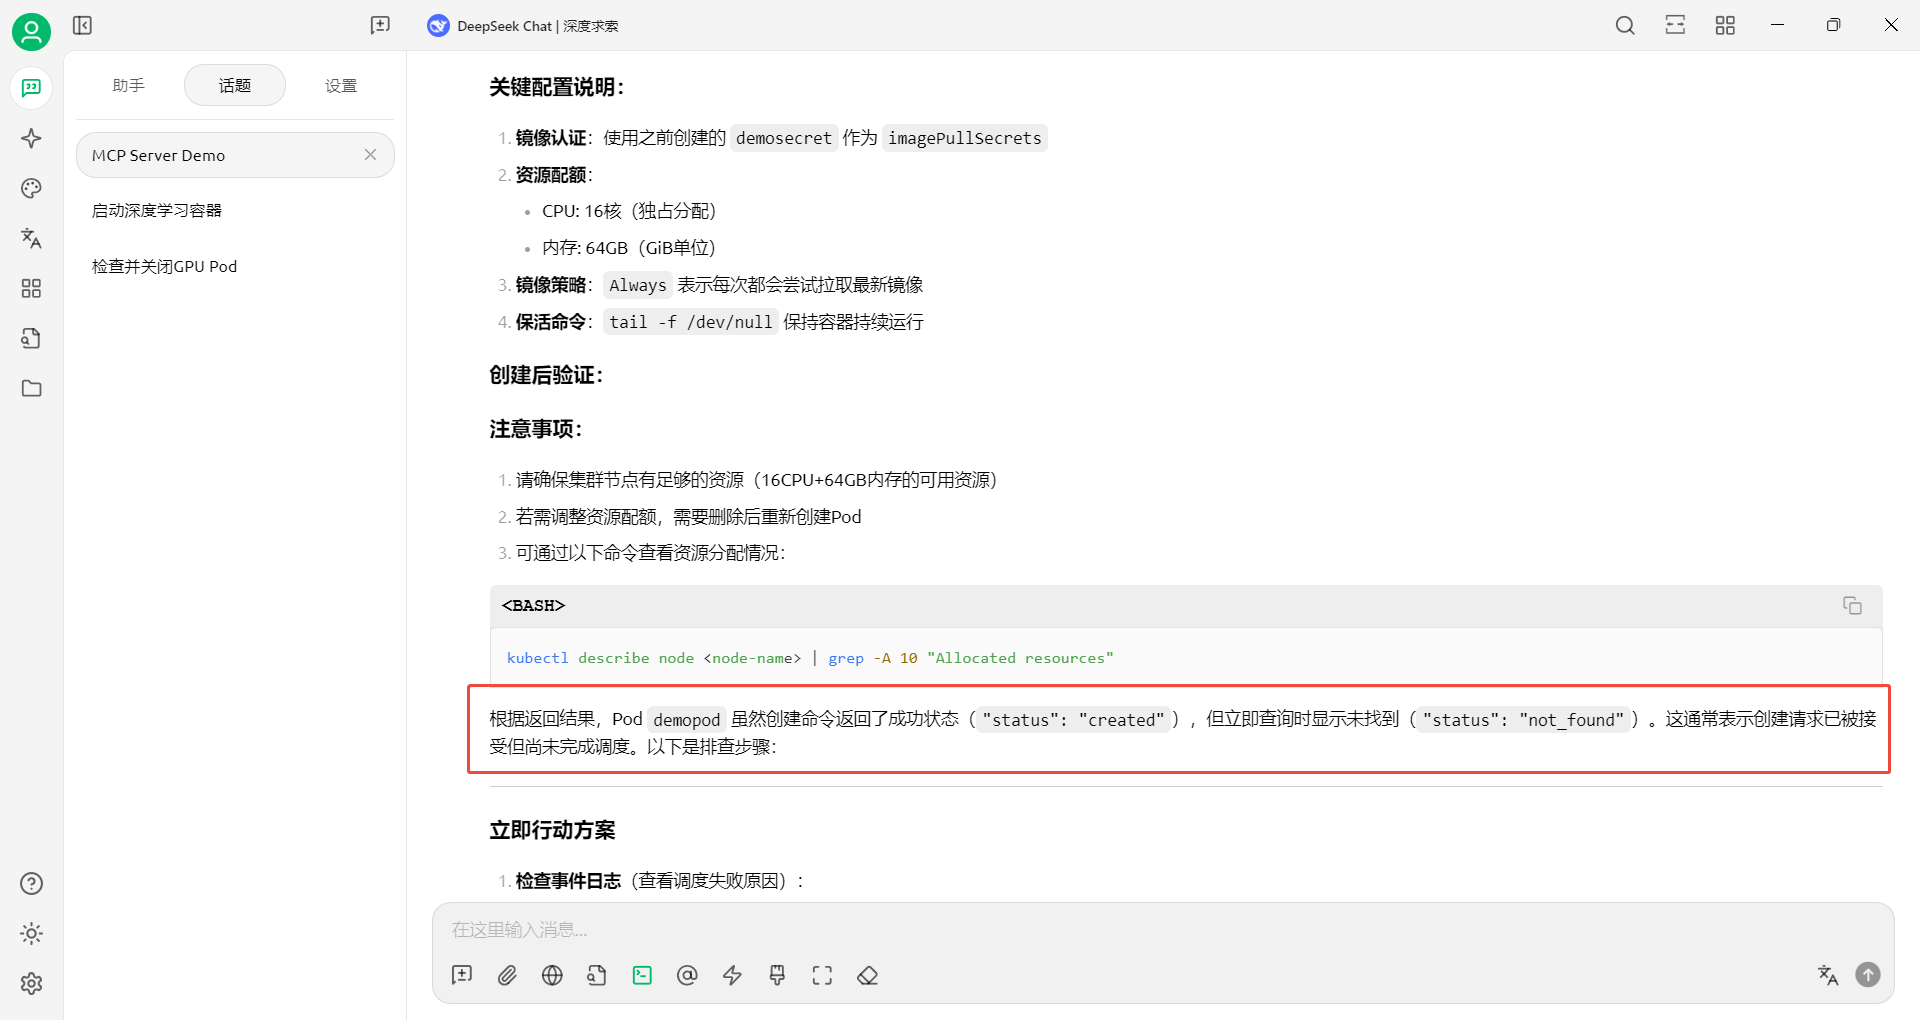Toggle the MCP server terminal button
Viewport: 1920px width, 1020px height.
642,975
